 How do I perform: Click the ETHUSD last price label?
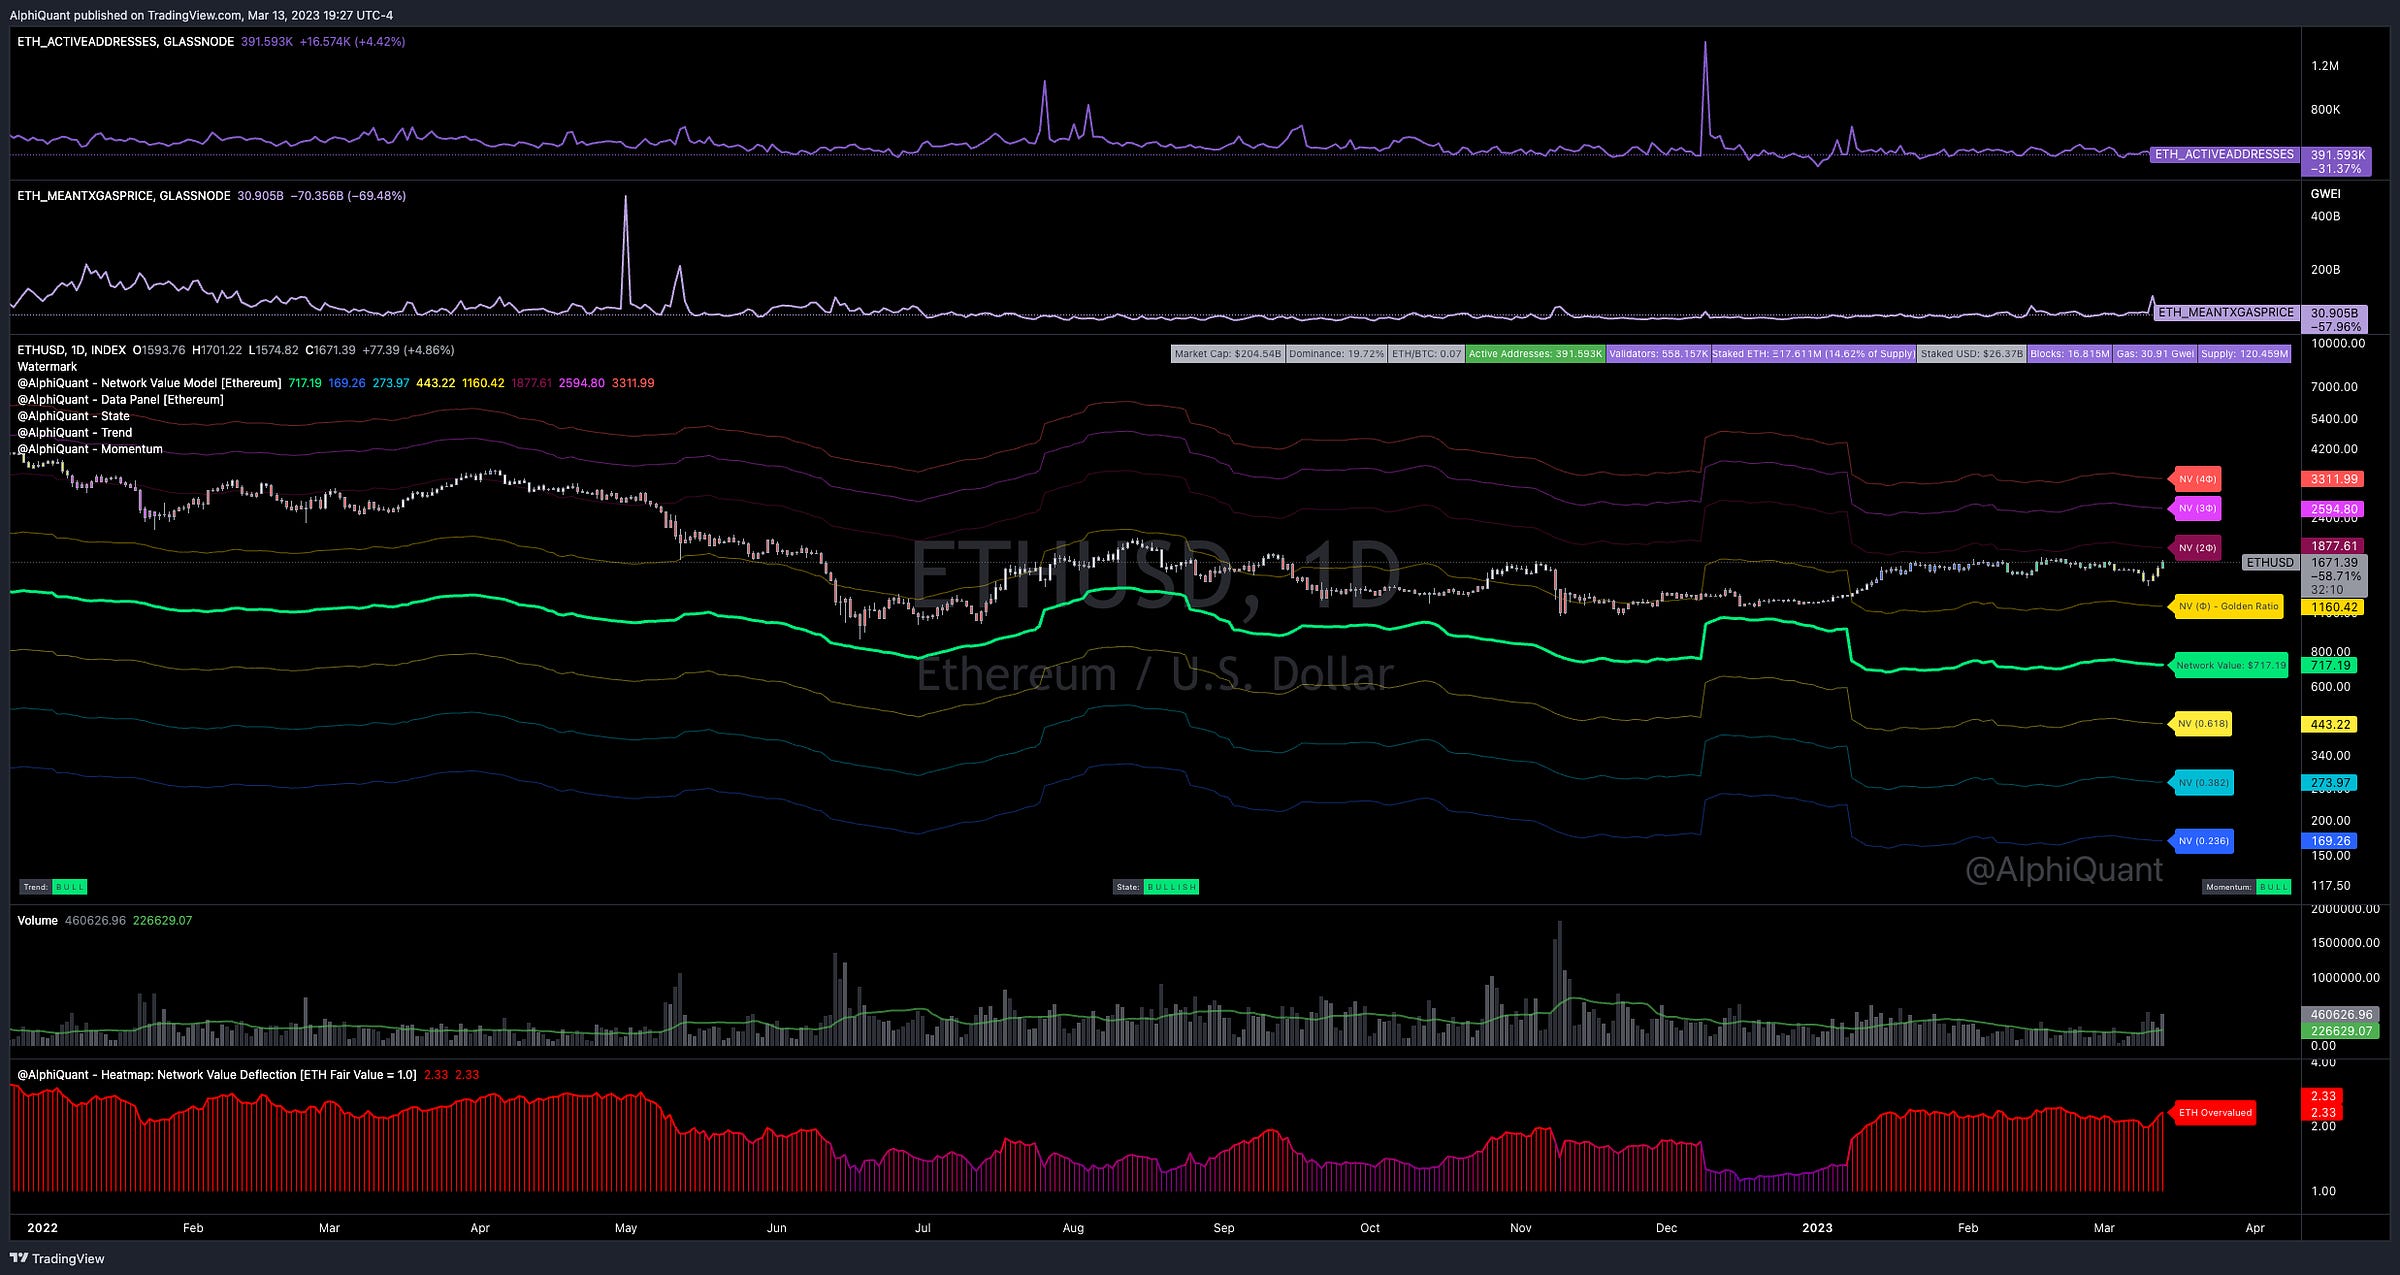pos(2270,563)
